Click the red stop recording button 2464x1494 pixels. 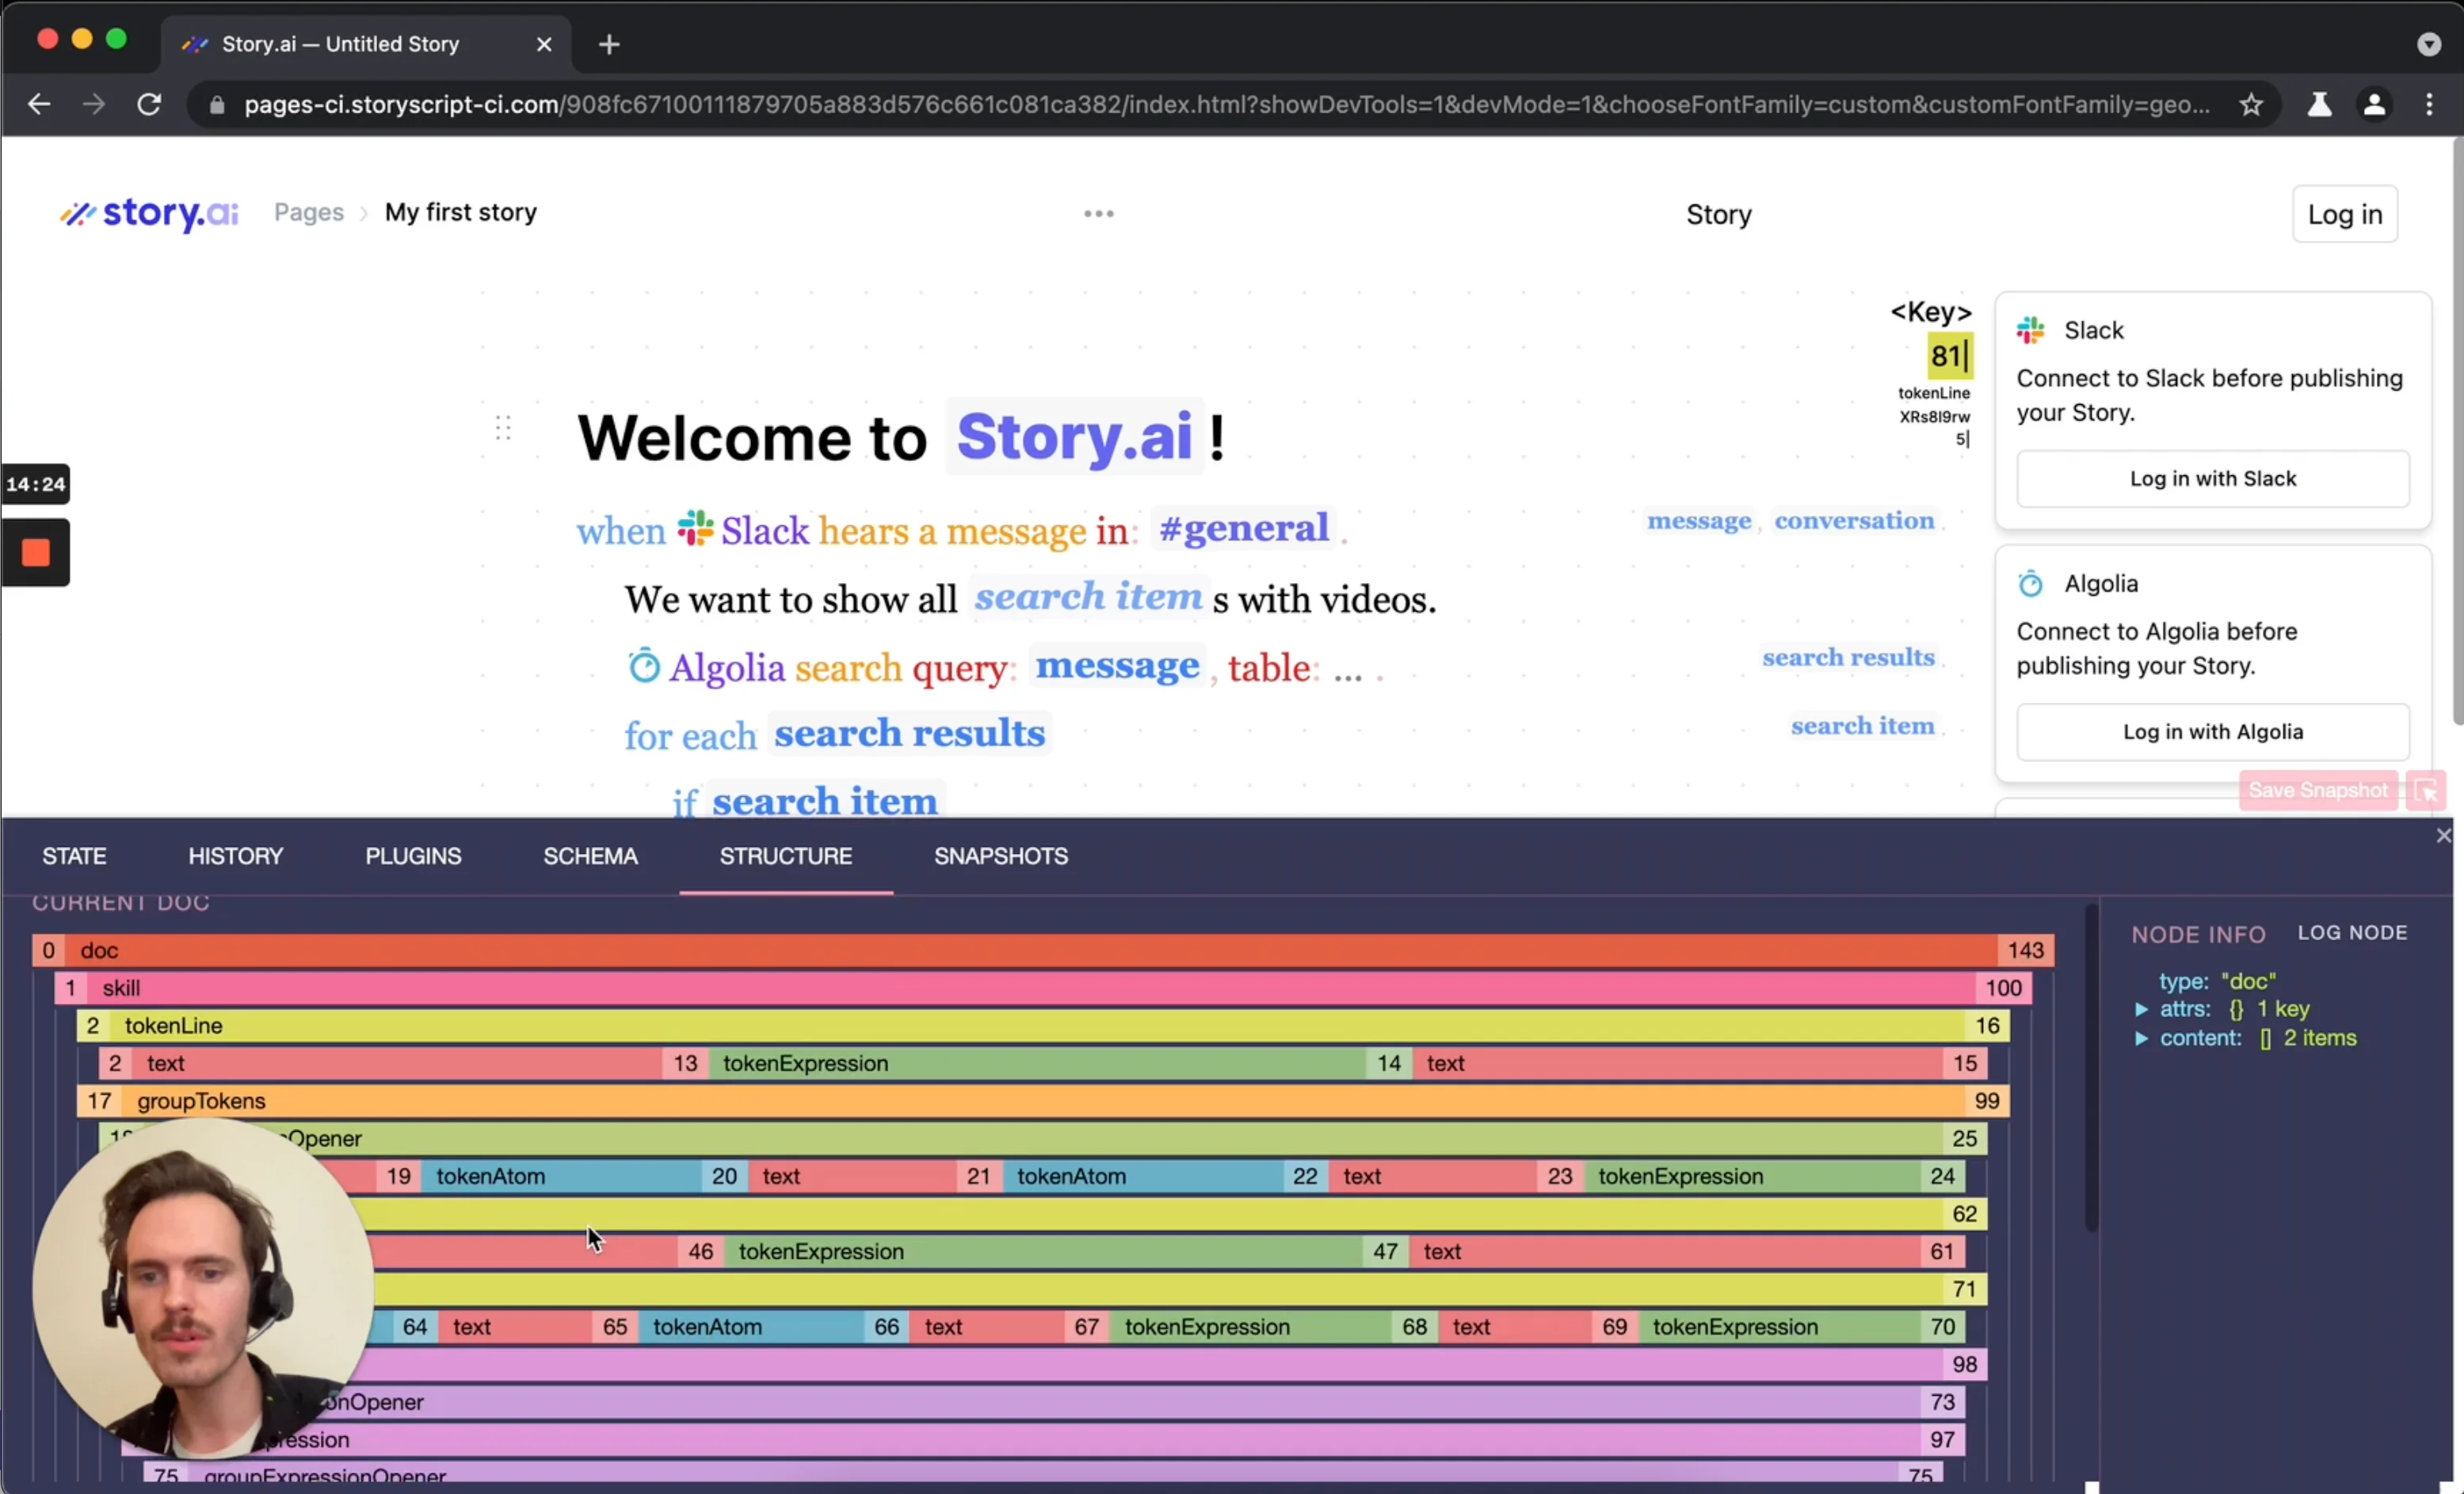pyautogui.click(x=36, y=552)
